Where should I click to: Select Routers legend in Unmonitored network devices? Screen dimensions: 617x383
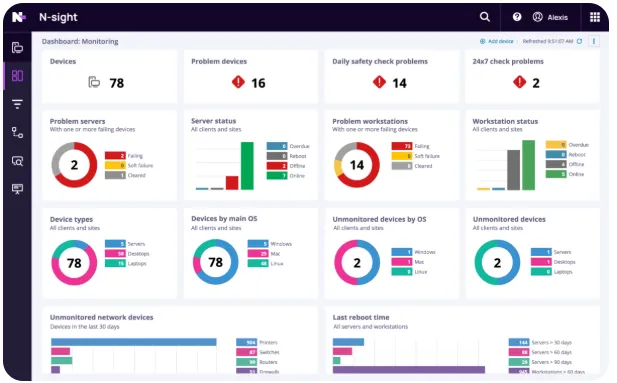click(257, 362)
